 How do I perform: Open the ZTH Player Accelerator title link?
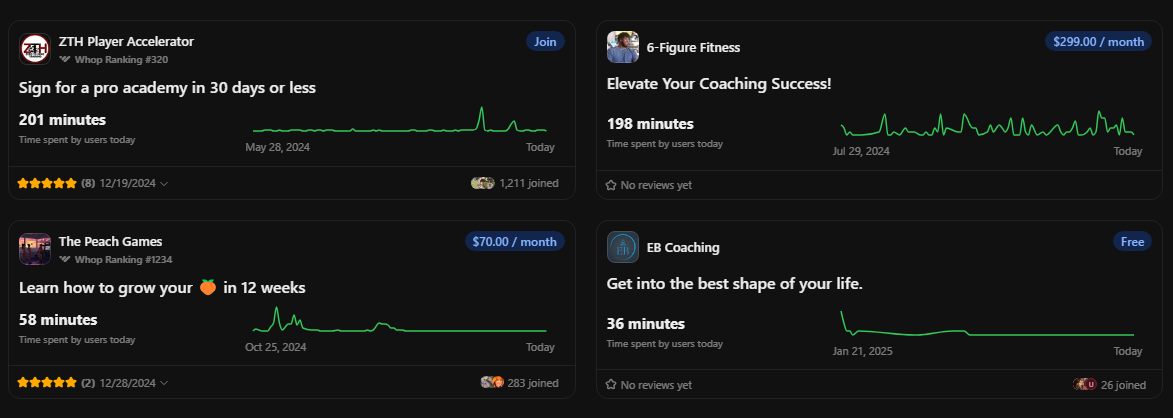click(x=126, y=42)
